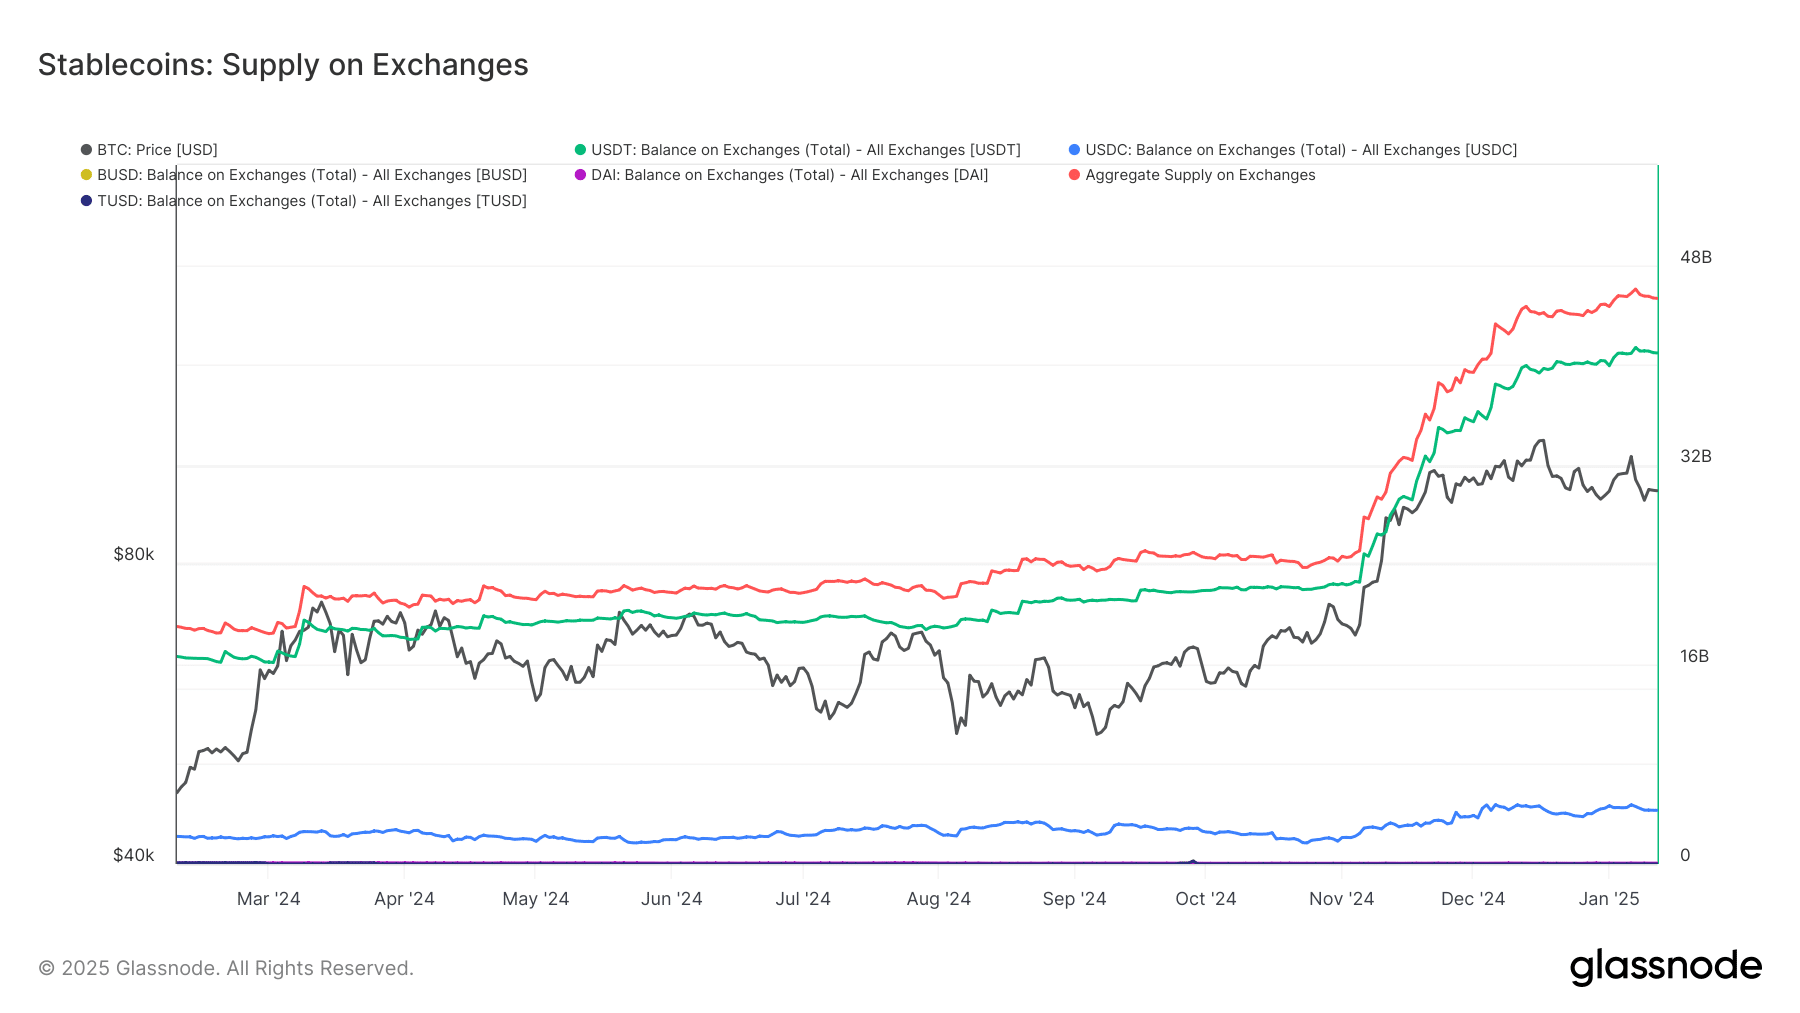The width and height of the screenshot is (1800, 1013).
Task: Select the Sep '24 x-axis label
Action: click(1074, 899)
